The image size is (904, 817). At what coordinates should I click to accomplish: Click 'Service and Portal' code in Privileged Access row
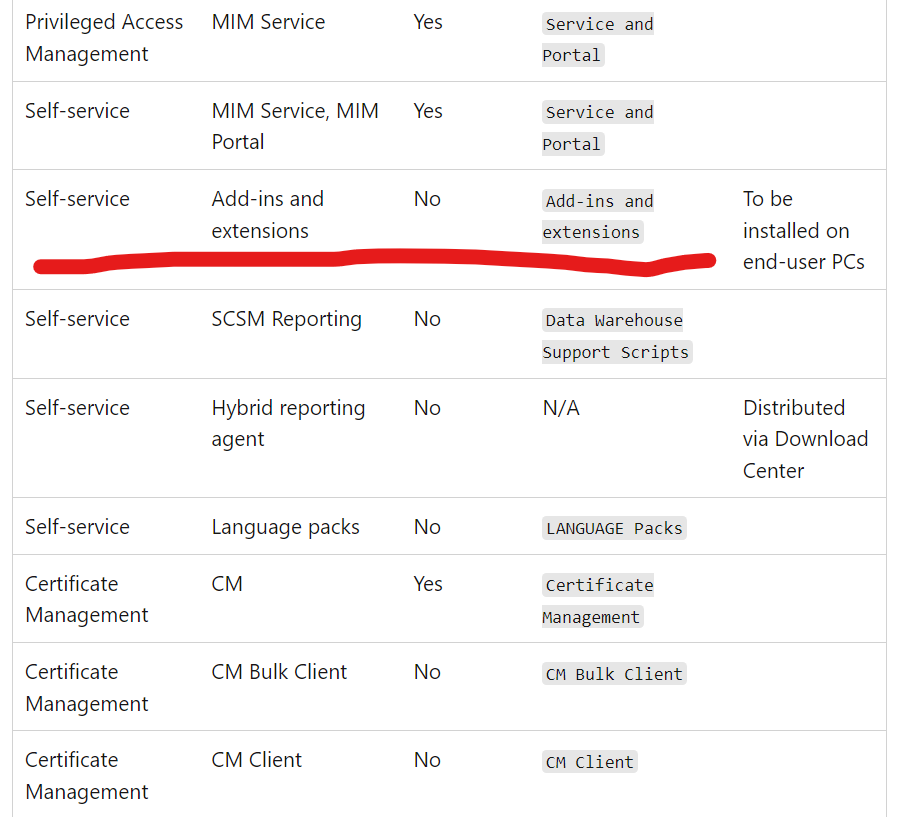pos(598,40)
